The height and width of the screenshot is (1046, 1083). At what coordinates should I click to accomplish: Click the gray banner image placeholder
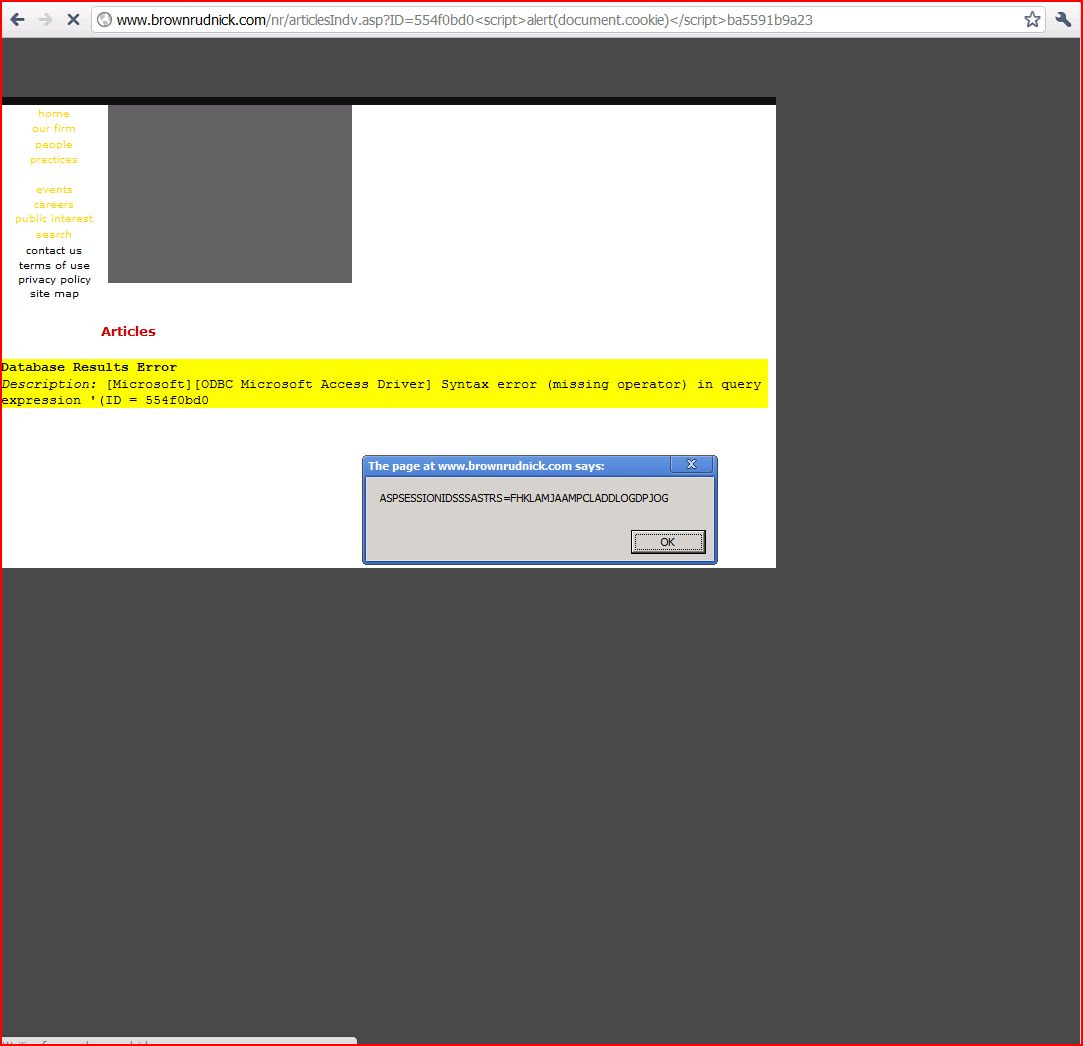coord(230,193)
